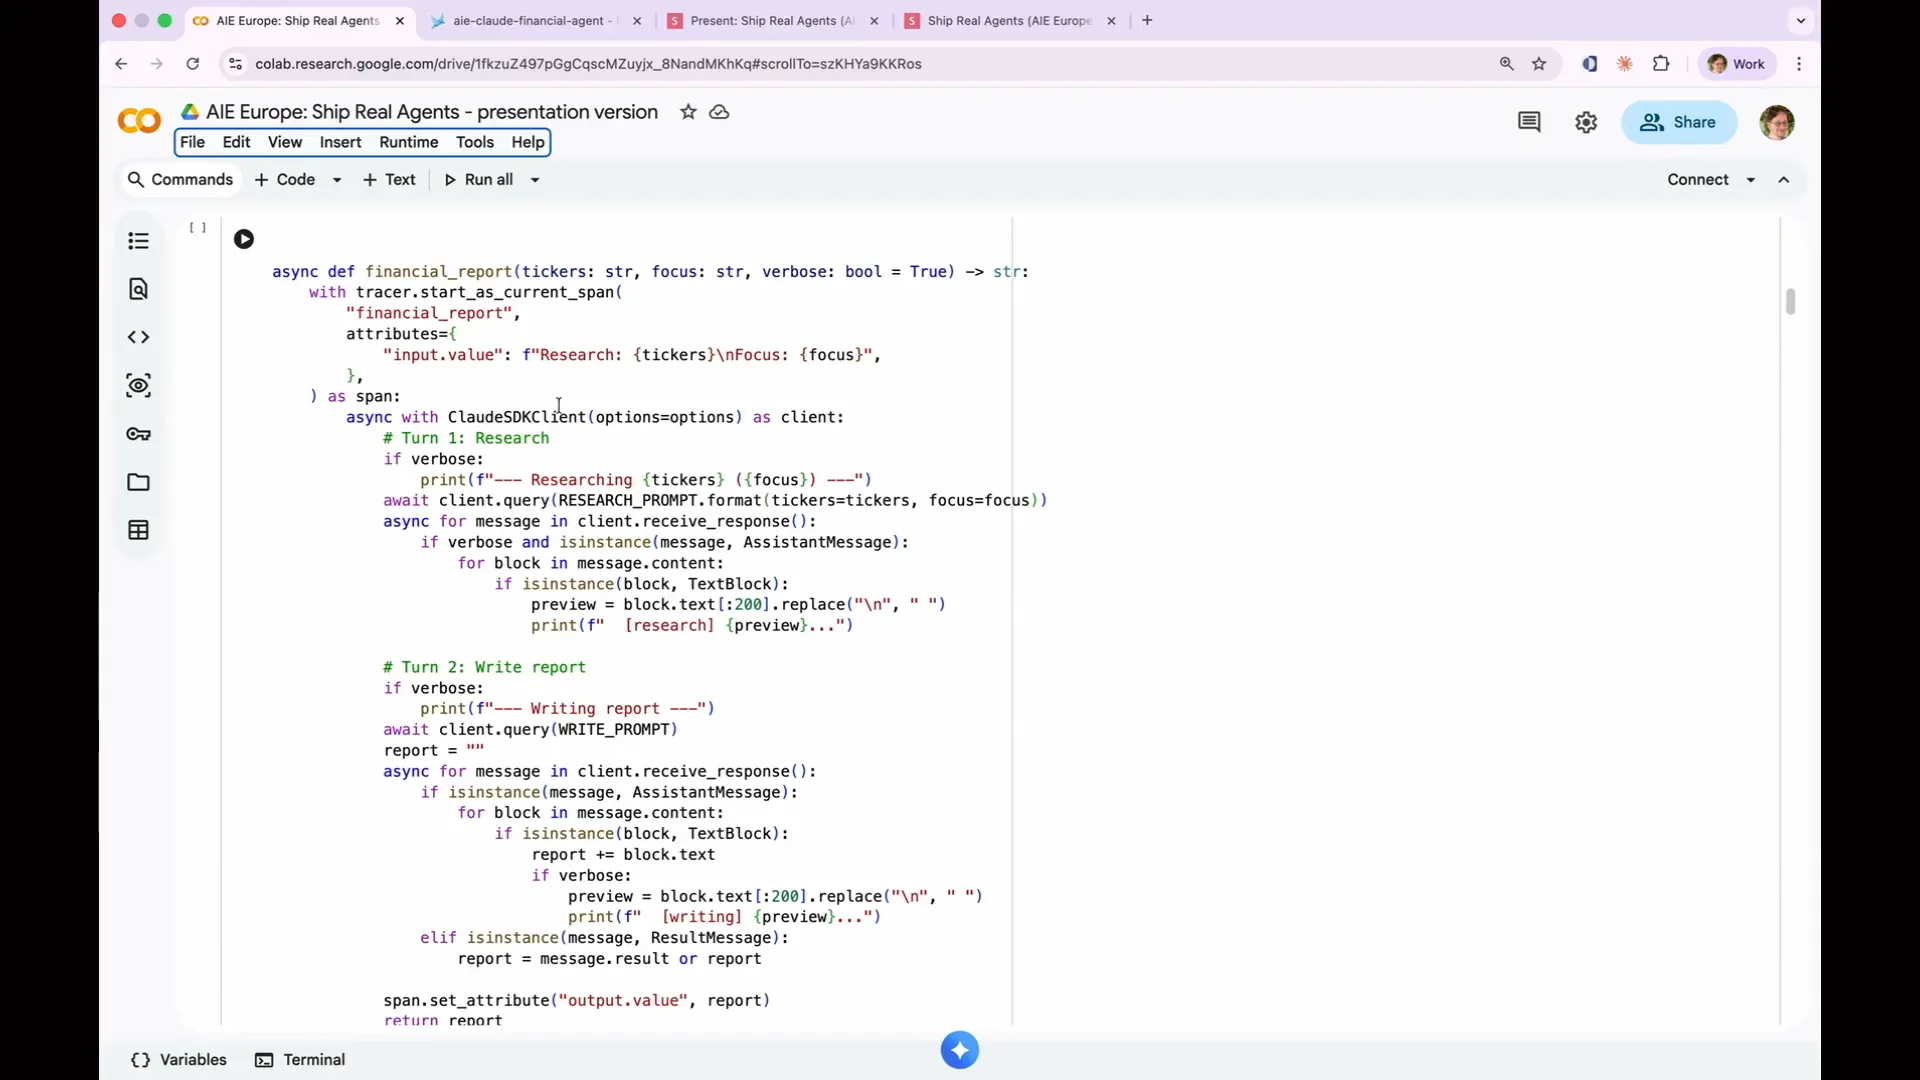Click the blue half-circle extension icon
Image resolution: width=1920 pixels, height=1080 pixels.
click(1589, 64)
